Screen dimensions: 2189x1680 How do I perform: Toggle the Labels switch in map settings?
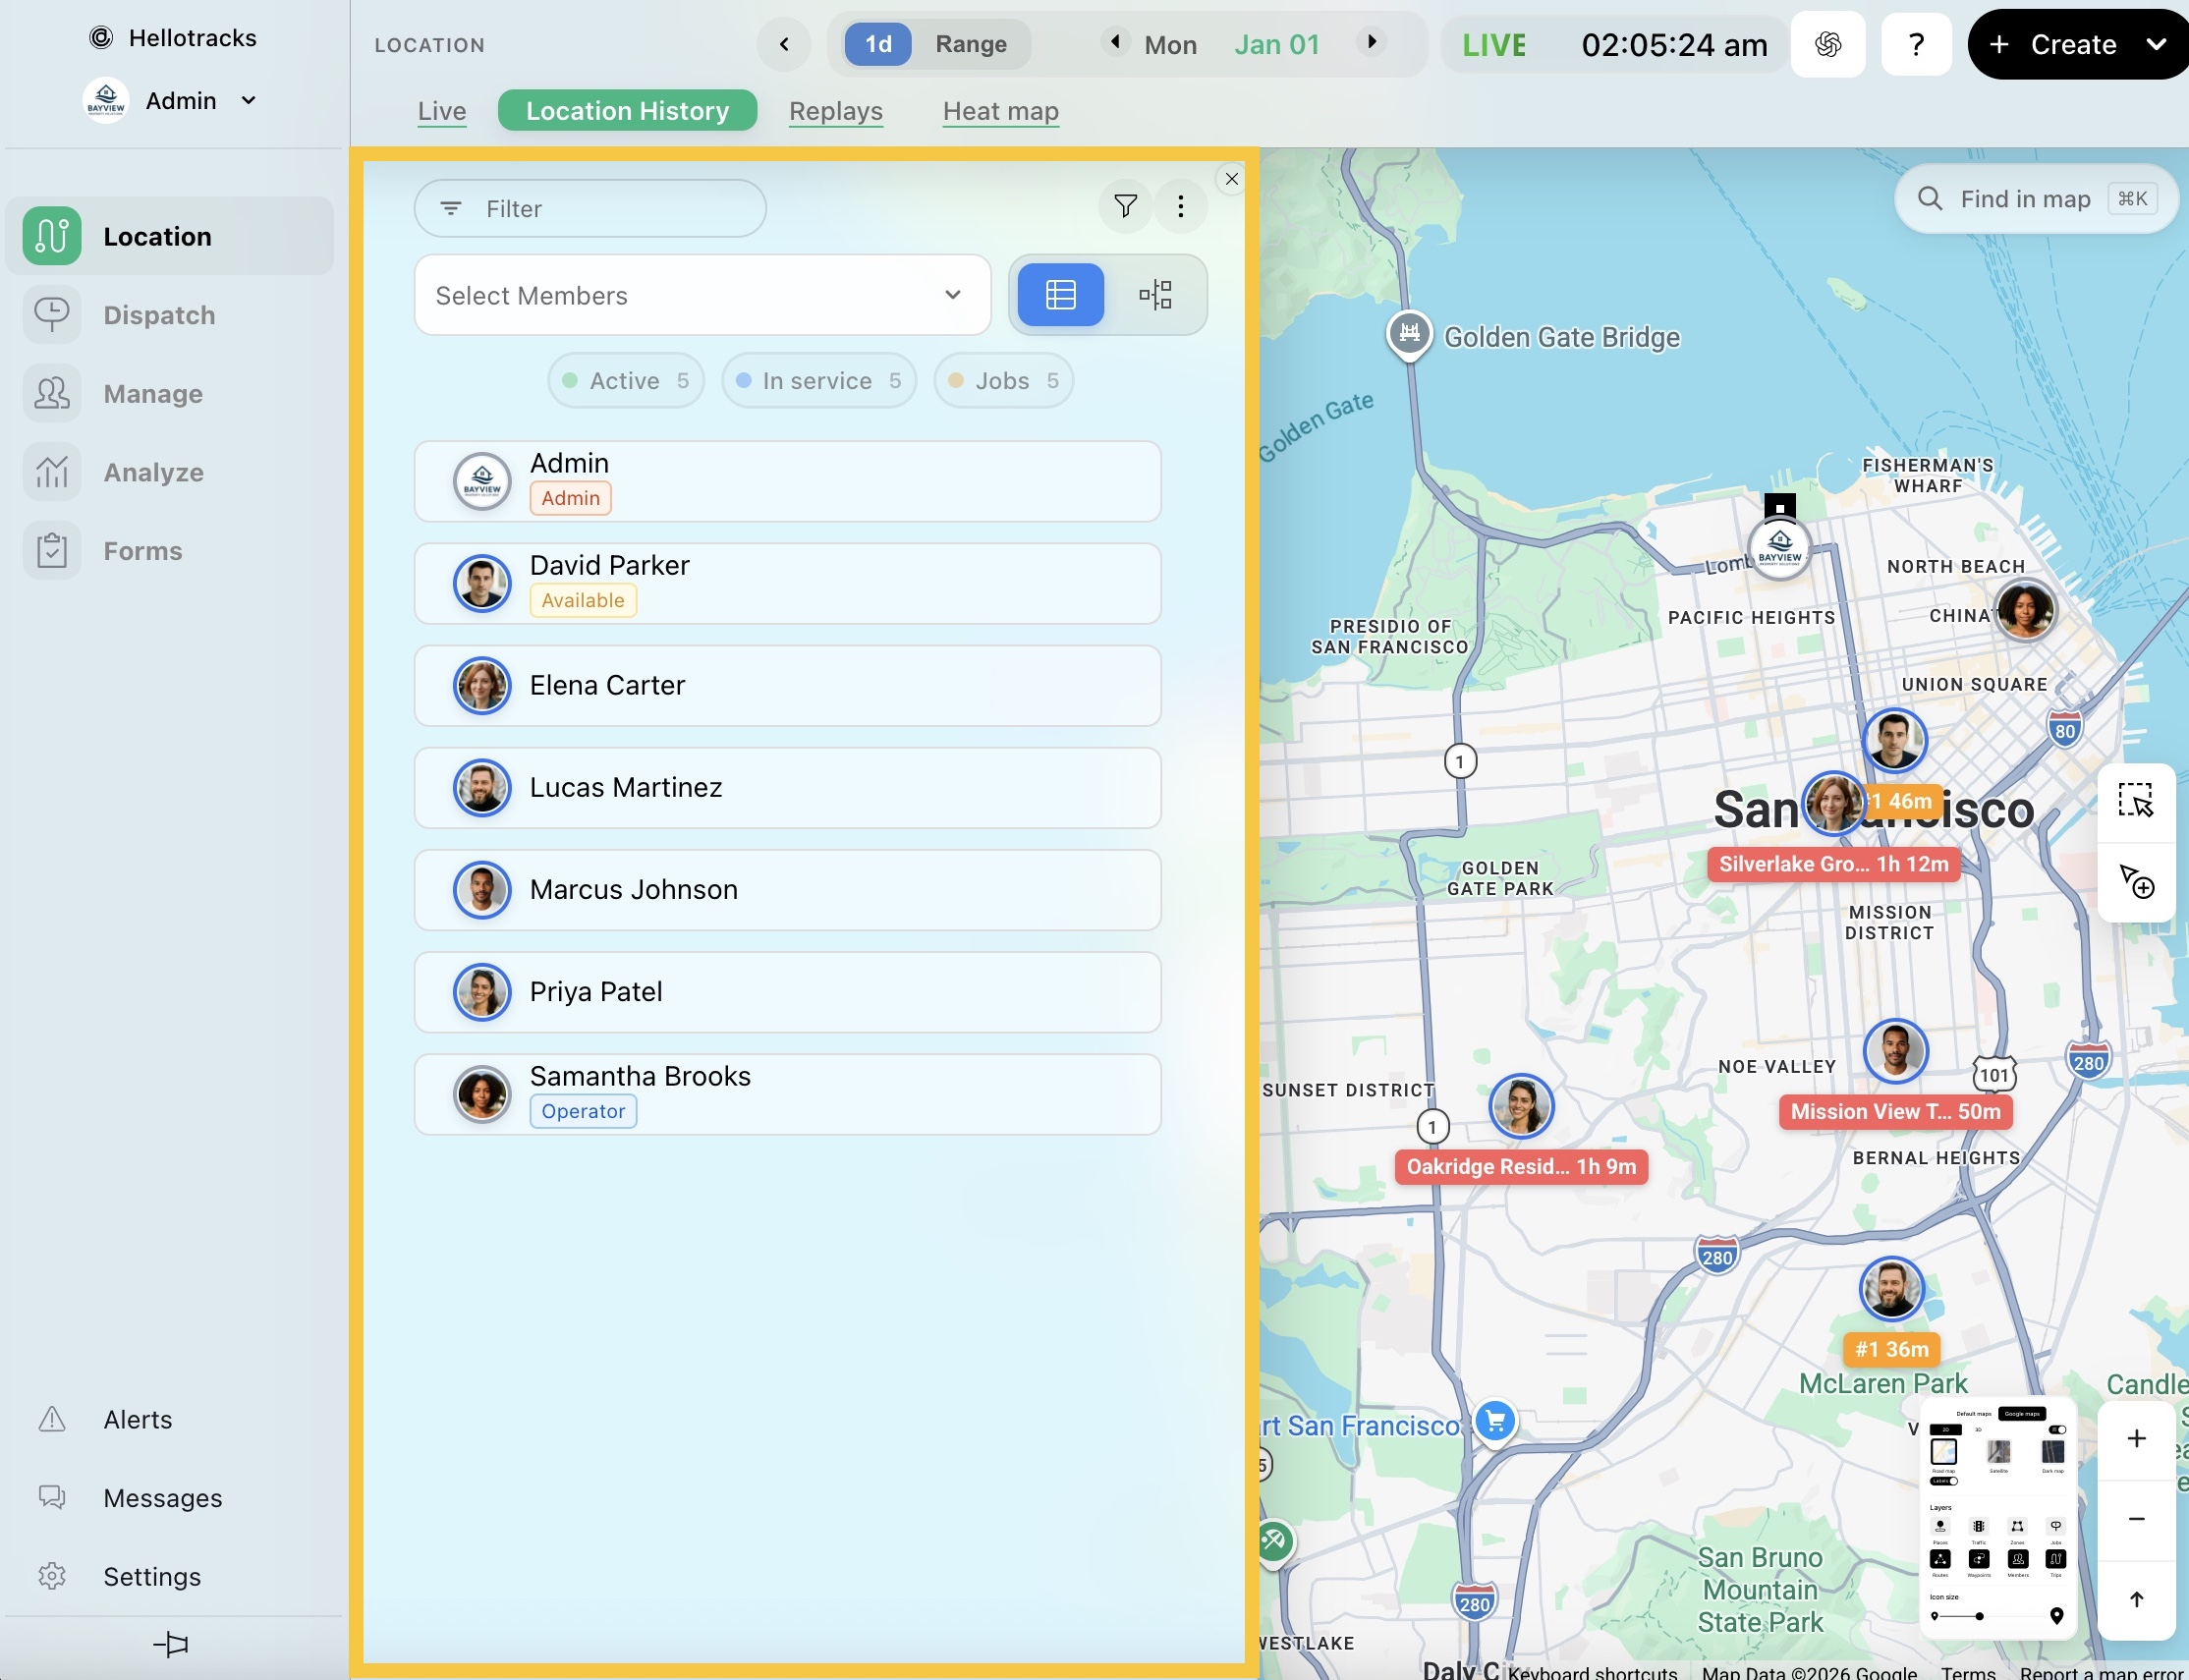1943,1481
